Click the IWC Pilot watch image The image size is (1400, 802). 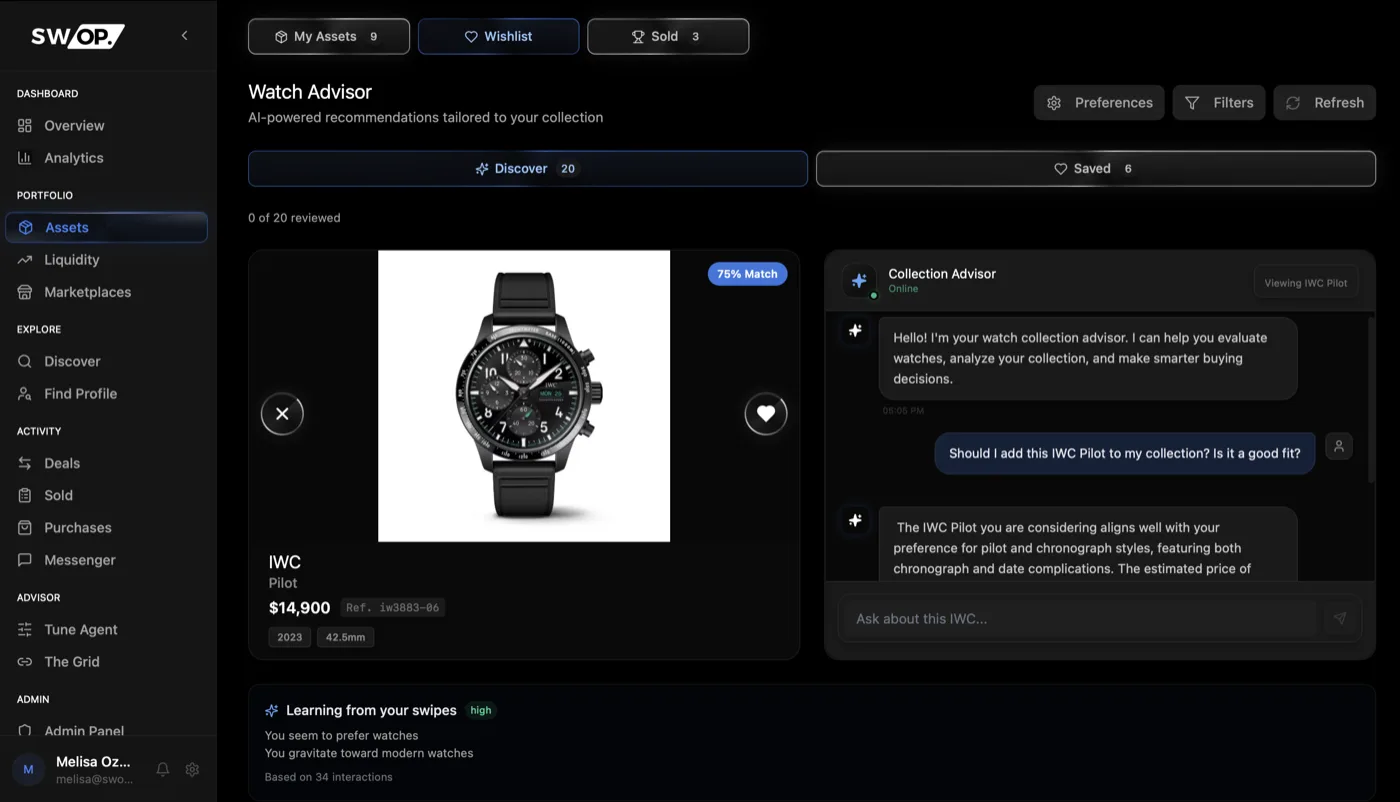point(524,396)
